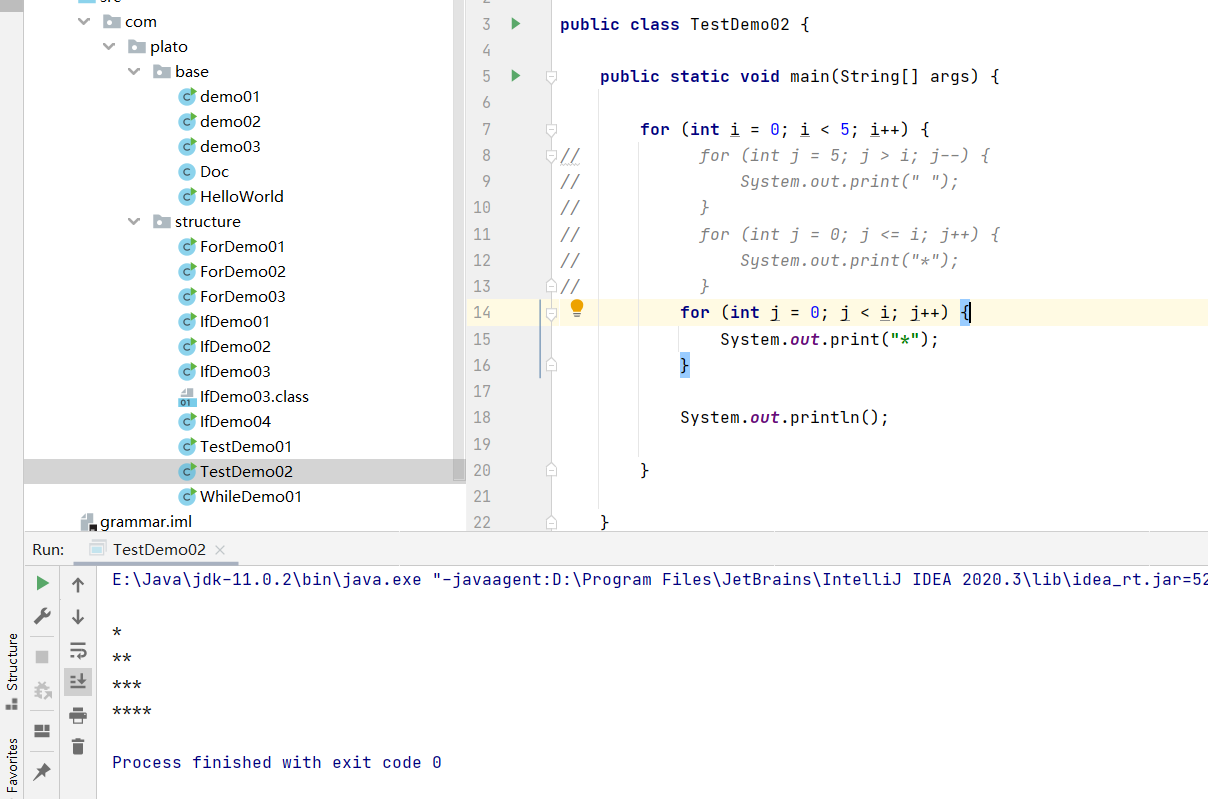Image resolution: width=1208 pixels, height=799 pixels.
Task: Open run configuration wrench settings
Action: (42, 616)
